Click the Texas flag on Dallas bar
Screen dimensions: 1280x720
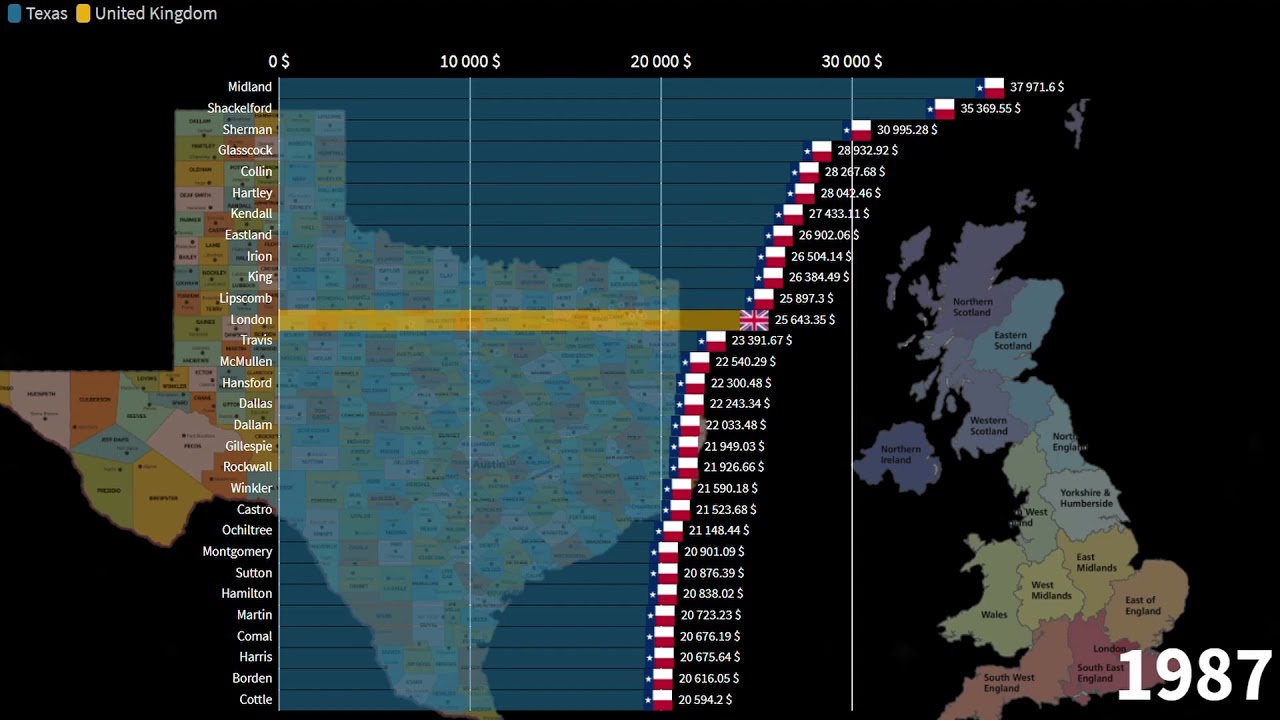(x=689, y=404)
